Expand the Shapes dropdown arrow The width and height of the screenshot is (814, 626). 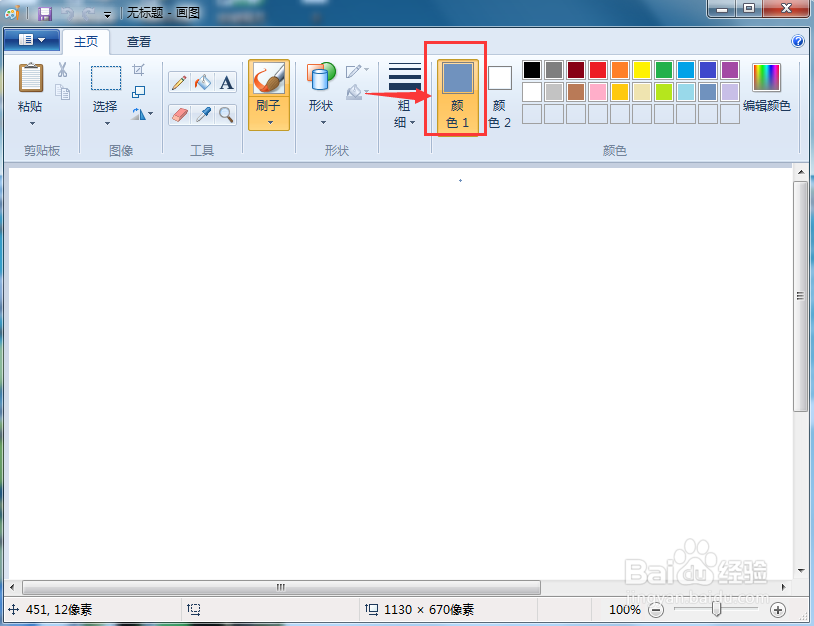click(x=323, y=123)
